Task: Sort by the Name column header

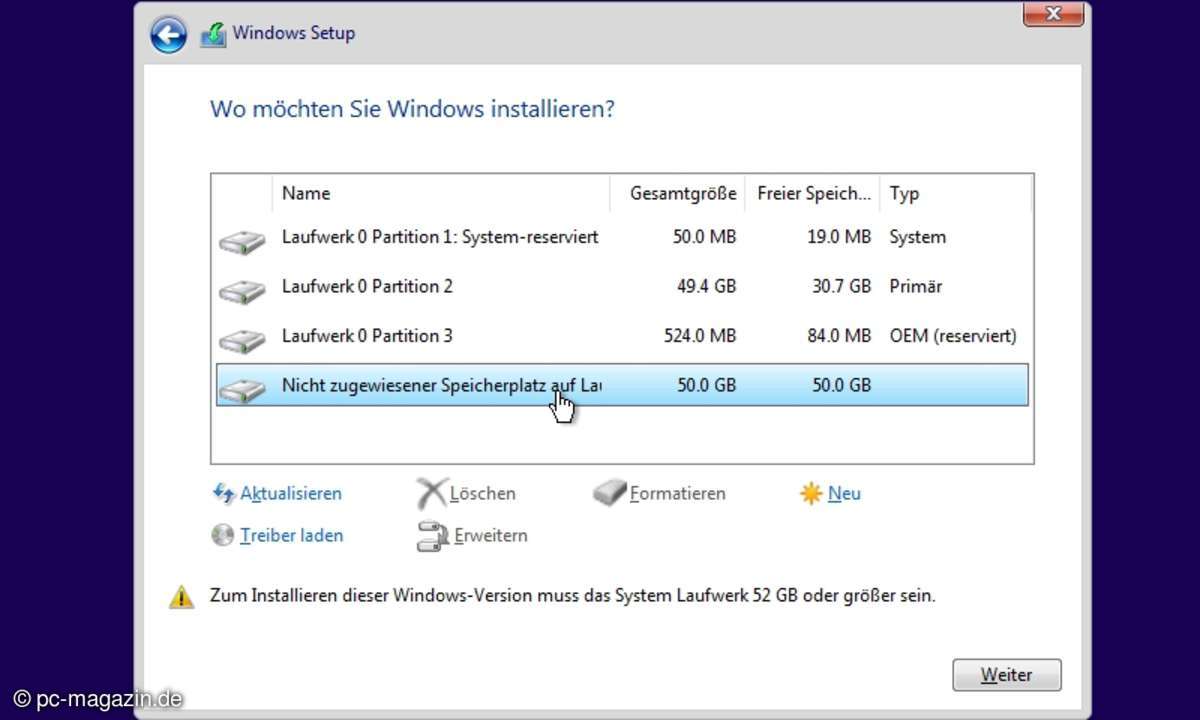Action: click(441, 193)
